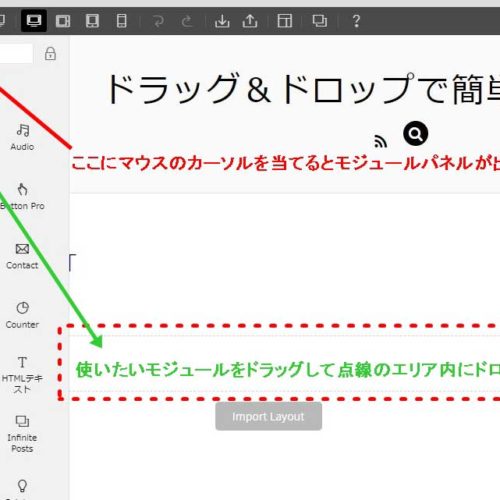500x500 pixels.
Task: Click the Import Layout button
Action: [x=268, y=416]
